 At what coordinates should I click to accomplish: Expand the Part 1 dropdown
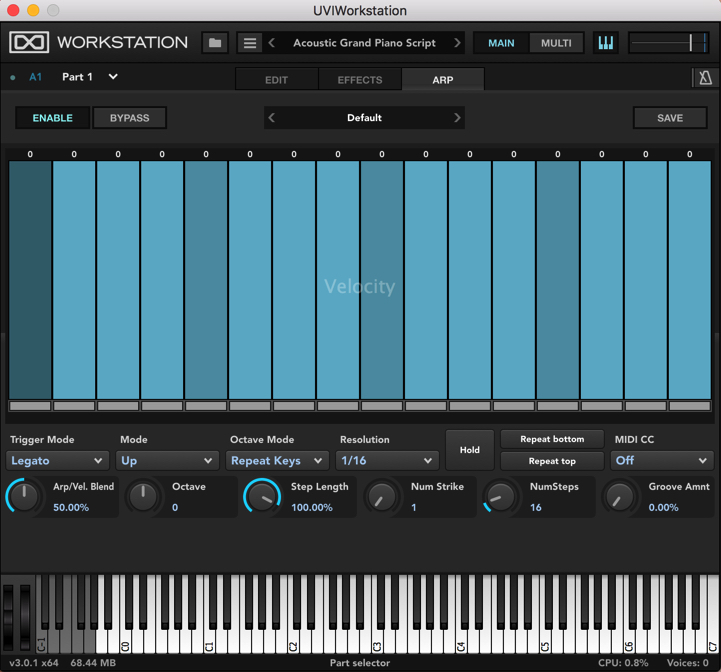point(113,77)
